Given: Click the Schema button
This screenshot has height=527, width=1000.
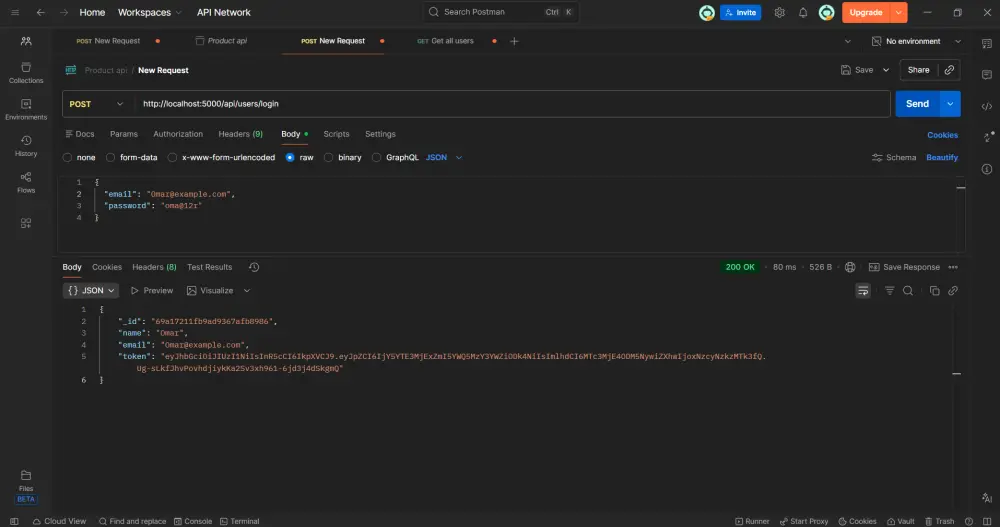Looking at the screenshot, I should 893,158.
